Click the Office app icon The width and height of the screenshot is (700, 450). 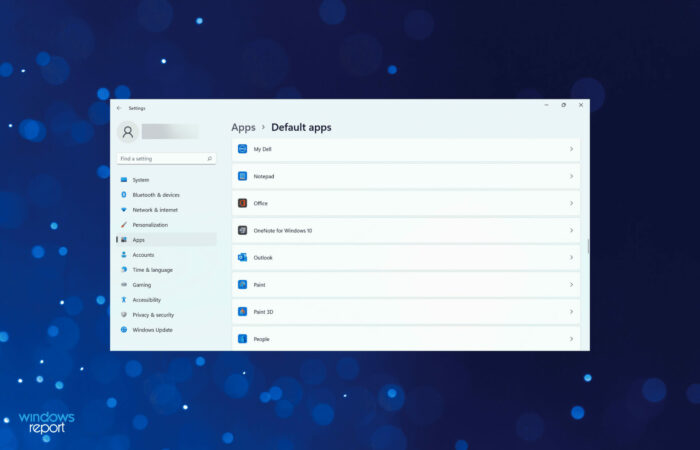[x=242, y=203]
